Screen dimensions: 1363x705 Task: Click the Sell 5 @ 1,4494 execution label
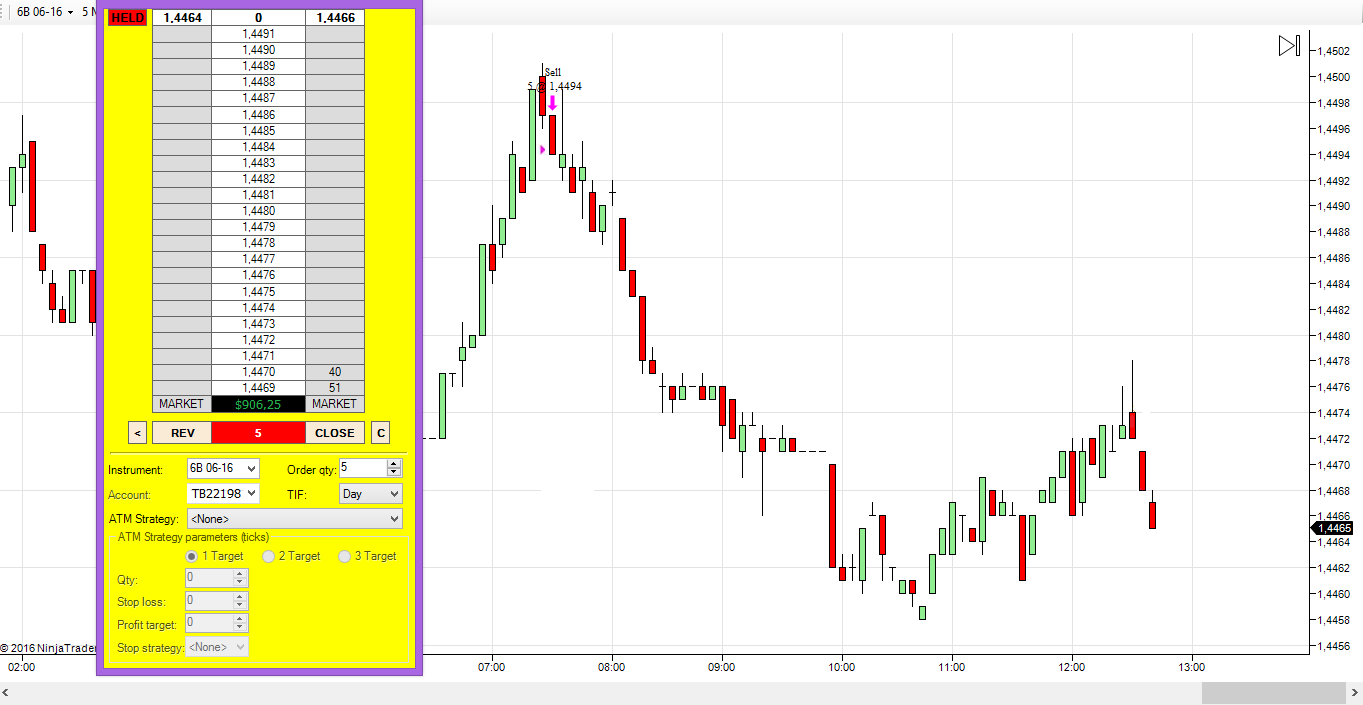click(555, 79)
